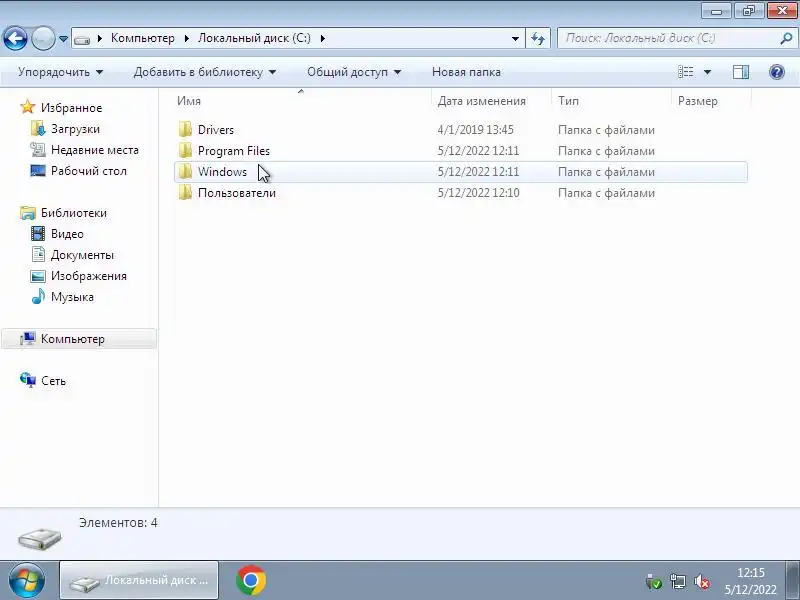The image size is (800, 600).
Task: Open the Изображения library
Action: pos(89,276)
